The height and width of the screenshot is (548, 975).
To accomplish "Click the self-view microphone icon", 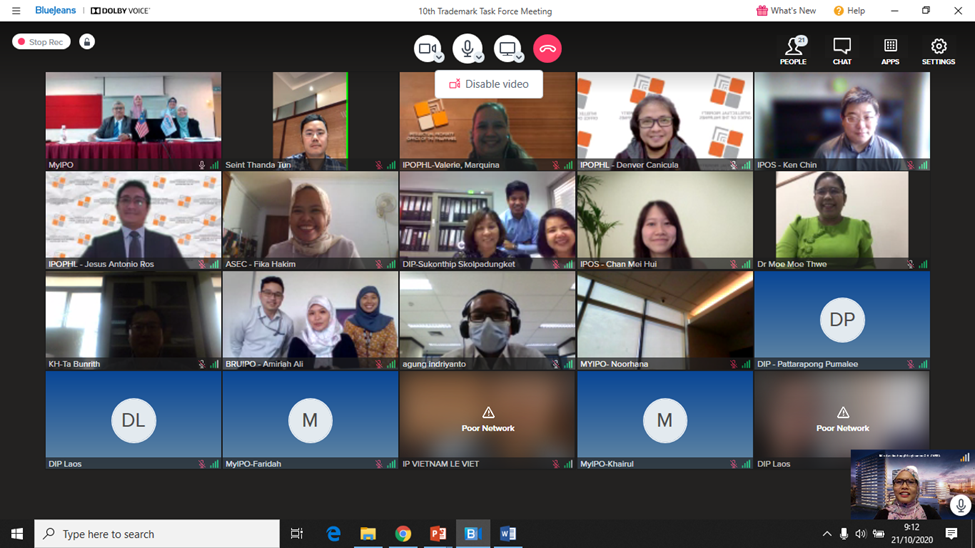I will tap(961, 506).
